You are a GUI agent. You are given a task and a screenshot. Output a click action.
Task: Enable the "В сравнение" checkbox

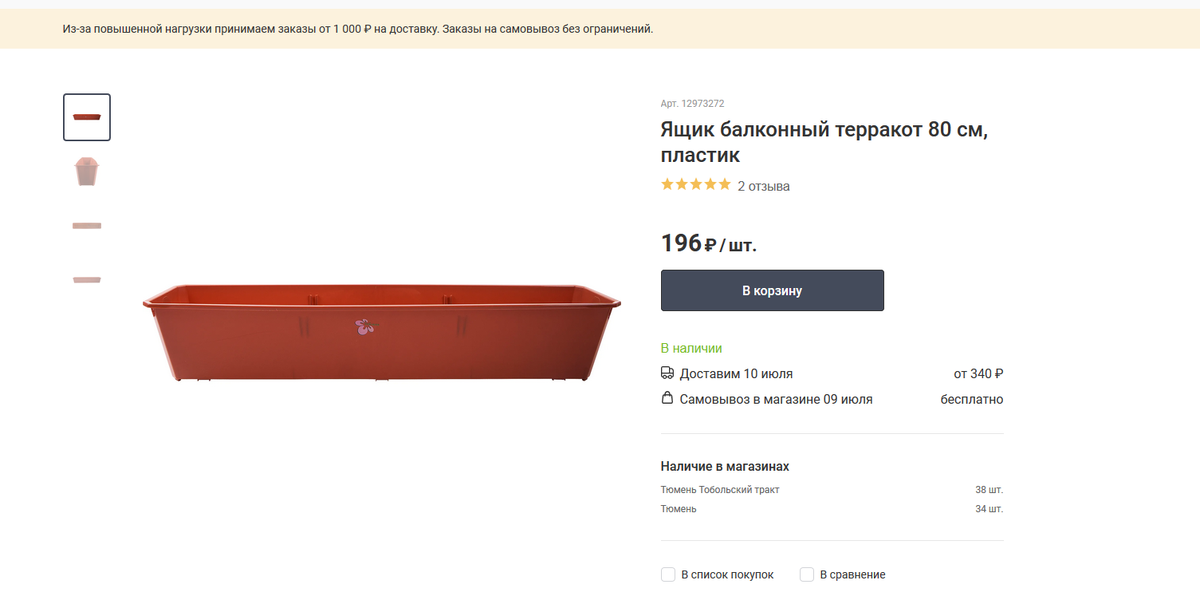pyautogui.click(x=807, y=575)
